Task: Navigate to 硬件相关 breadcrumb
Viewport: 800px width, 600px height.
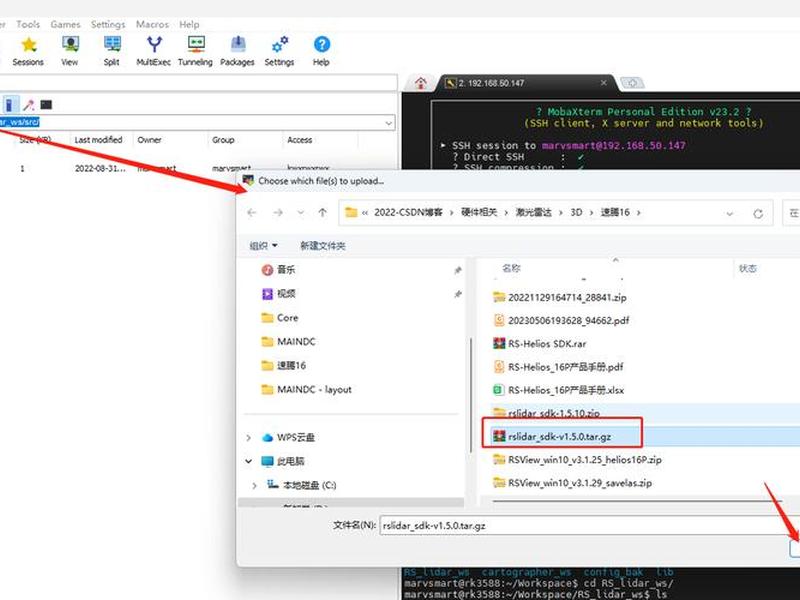Action: pos(479,213)
